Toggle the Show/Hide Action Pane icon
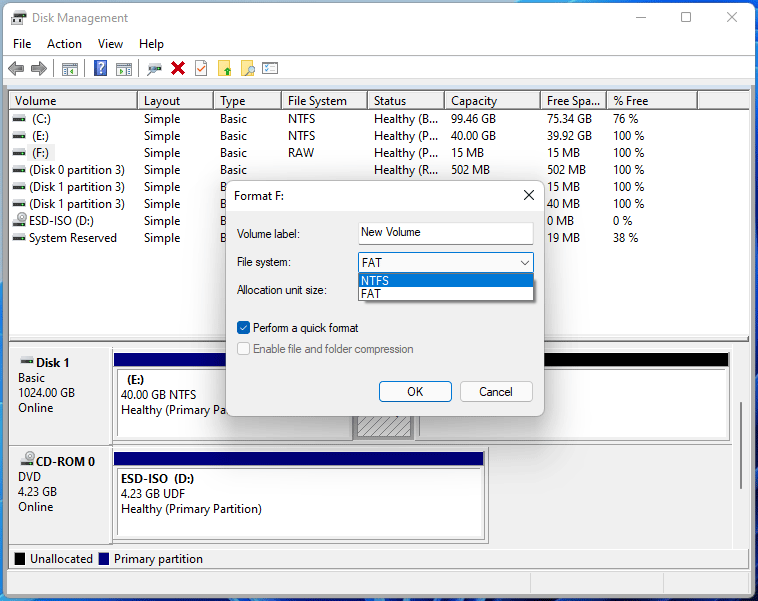This screenshot has height=601, width=758. pyautogui.click(x=124, y=69)
